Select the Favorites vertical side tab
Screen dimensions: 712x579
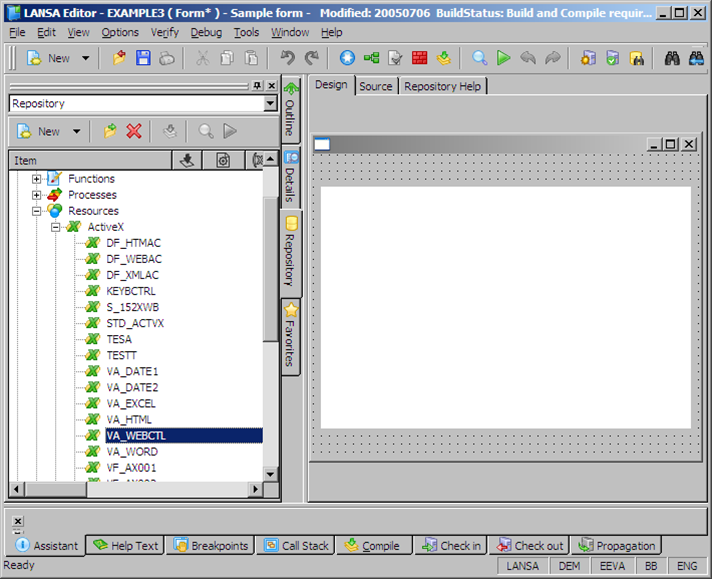(290, 335)
